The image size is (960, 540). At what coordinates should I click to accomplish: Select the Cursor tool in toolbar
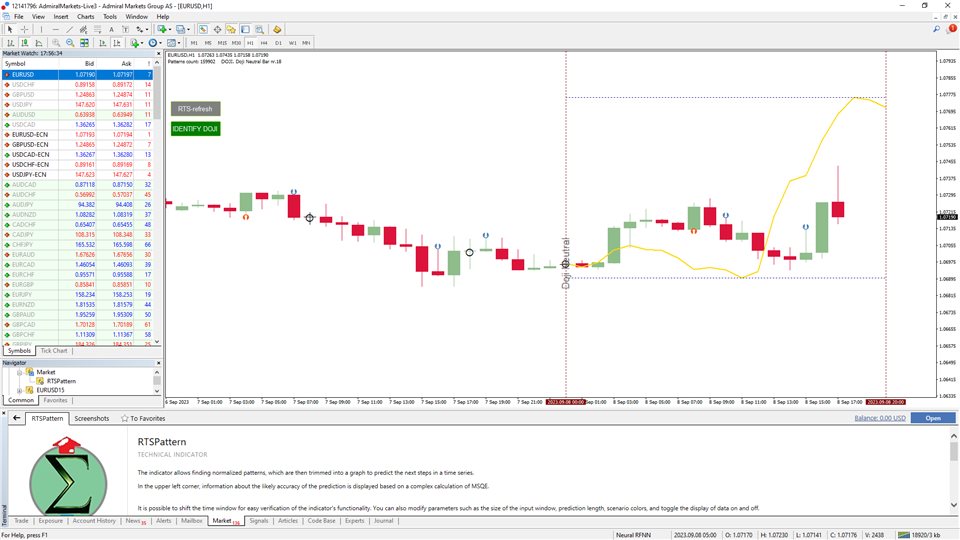[10, 29]
